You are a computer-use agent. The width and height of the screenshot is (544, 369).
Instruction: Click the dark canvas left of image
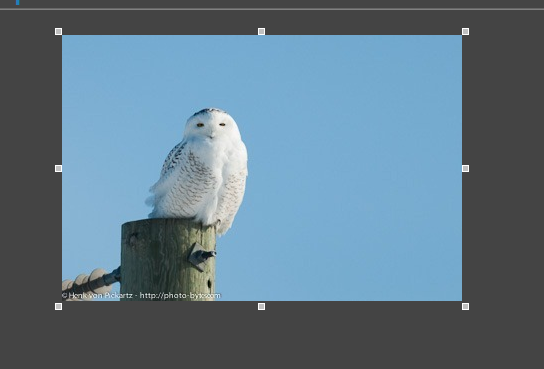[27, 166]
